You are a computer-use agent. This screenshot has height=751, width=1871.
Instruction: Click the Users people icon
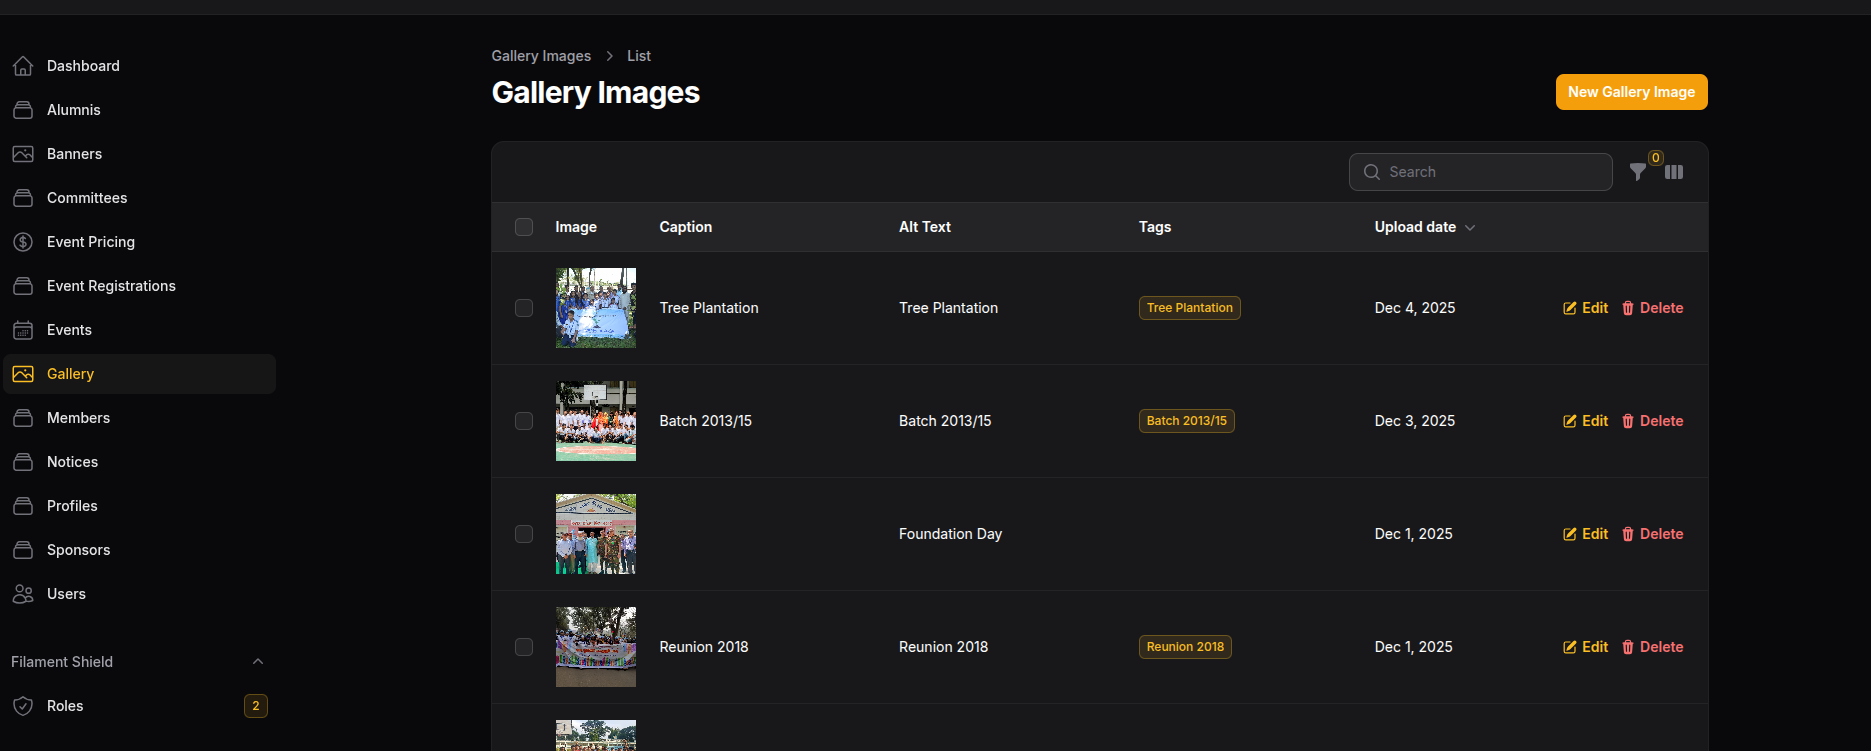coord(23,594)
